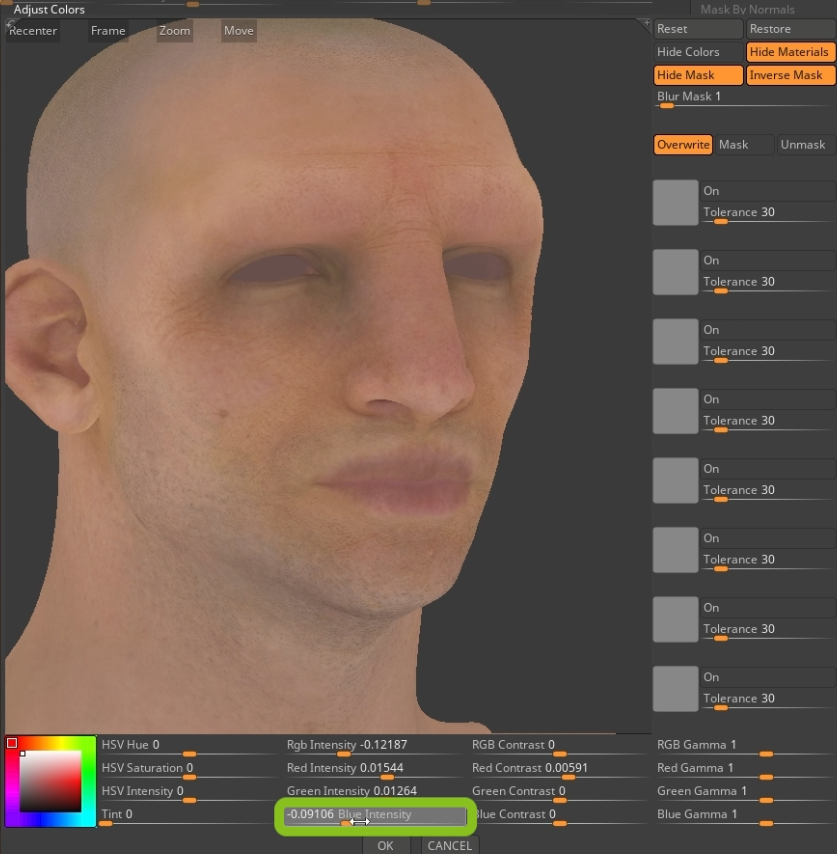Reset all color adjustments

698,29
